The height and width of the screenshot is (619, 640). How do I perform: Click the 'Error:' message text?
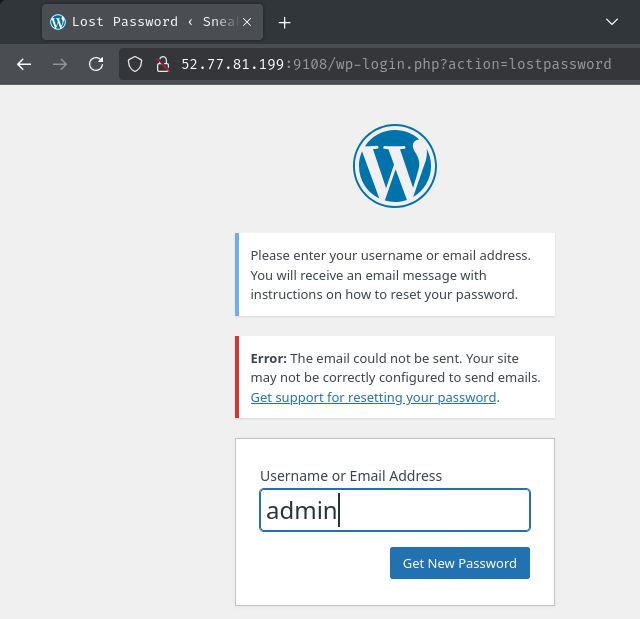tap(269, 358)
